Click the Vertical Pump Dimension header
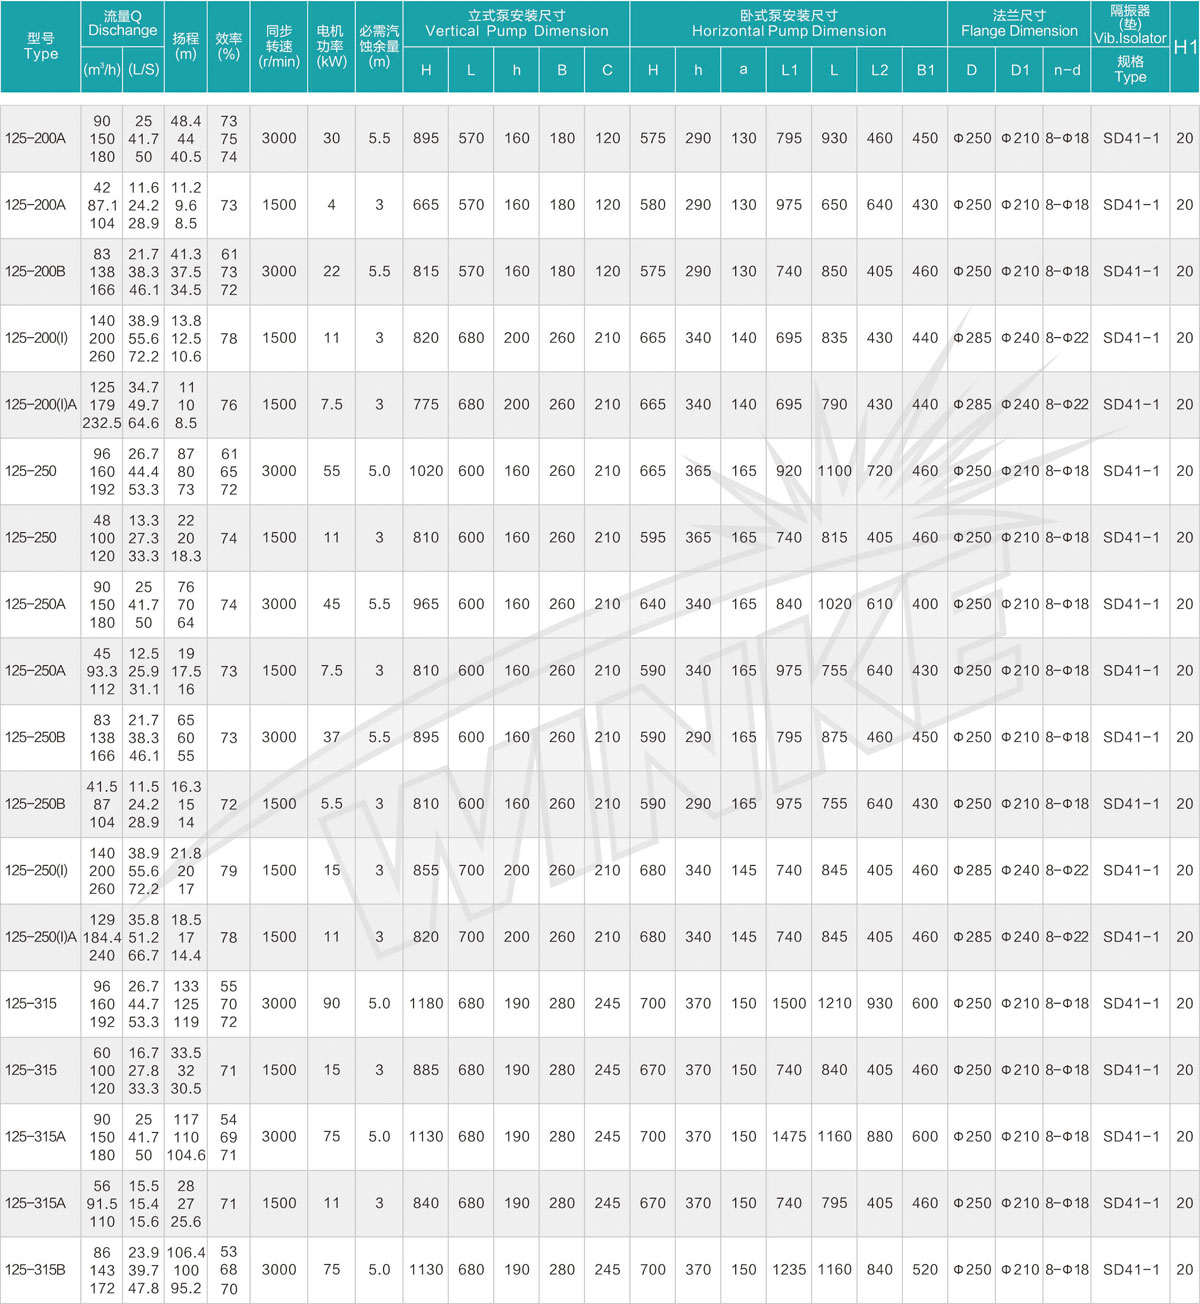This screenshot has width=1200, height=1304. [516, 24]
